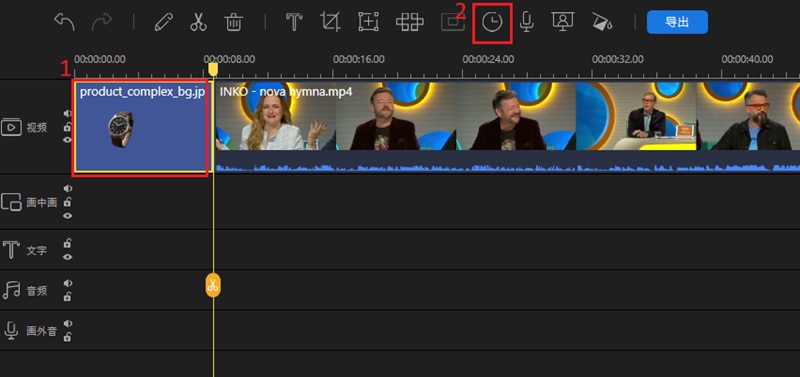The image size is (800, 377).
Task: Lock the 视频 track
Action: pyautogui.click(x=67, y=127)
